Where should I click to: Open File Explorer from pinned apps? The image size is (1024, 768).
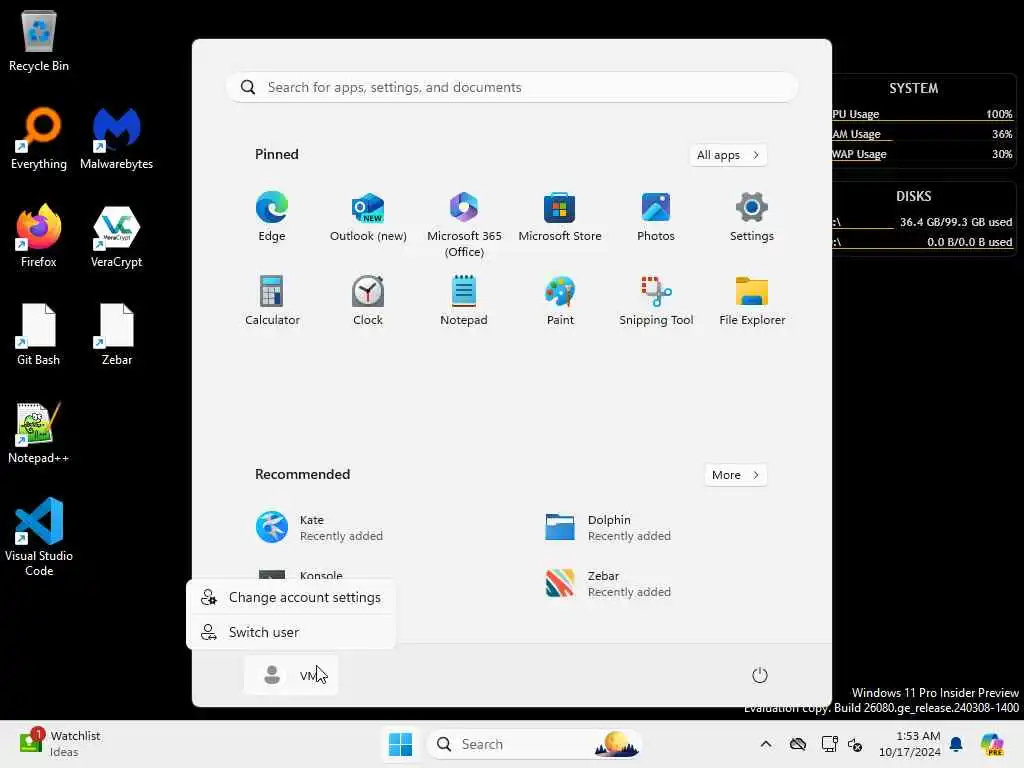tap(752, 300)
